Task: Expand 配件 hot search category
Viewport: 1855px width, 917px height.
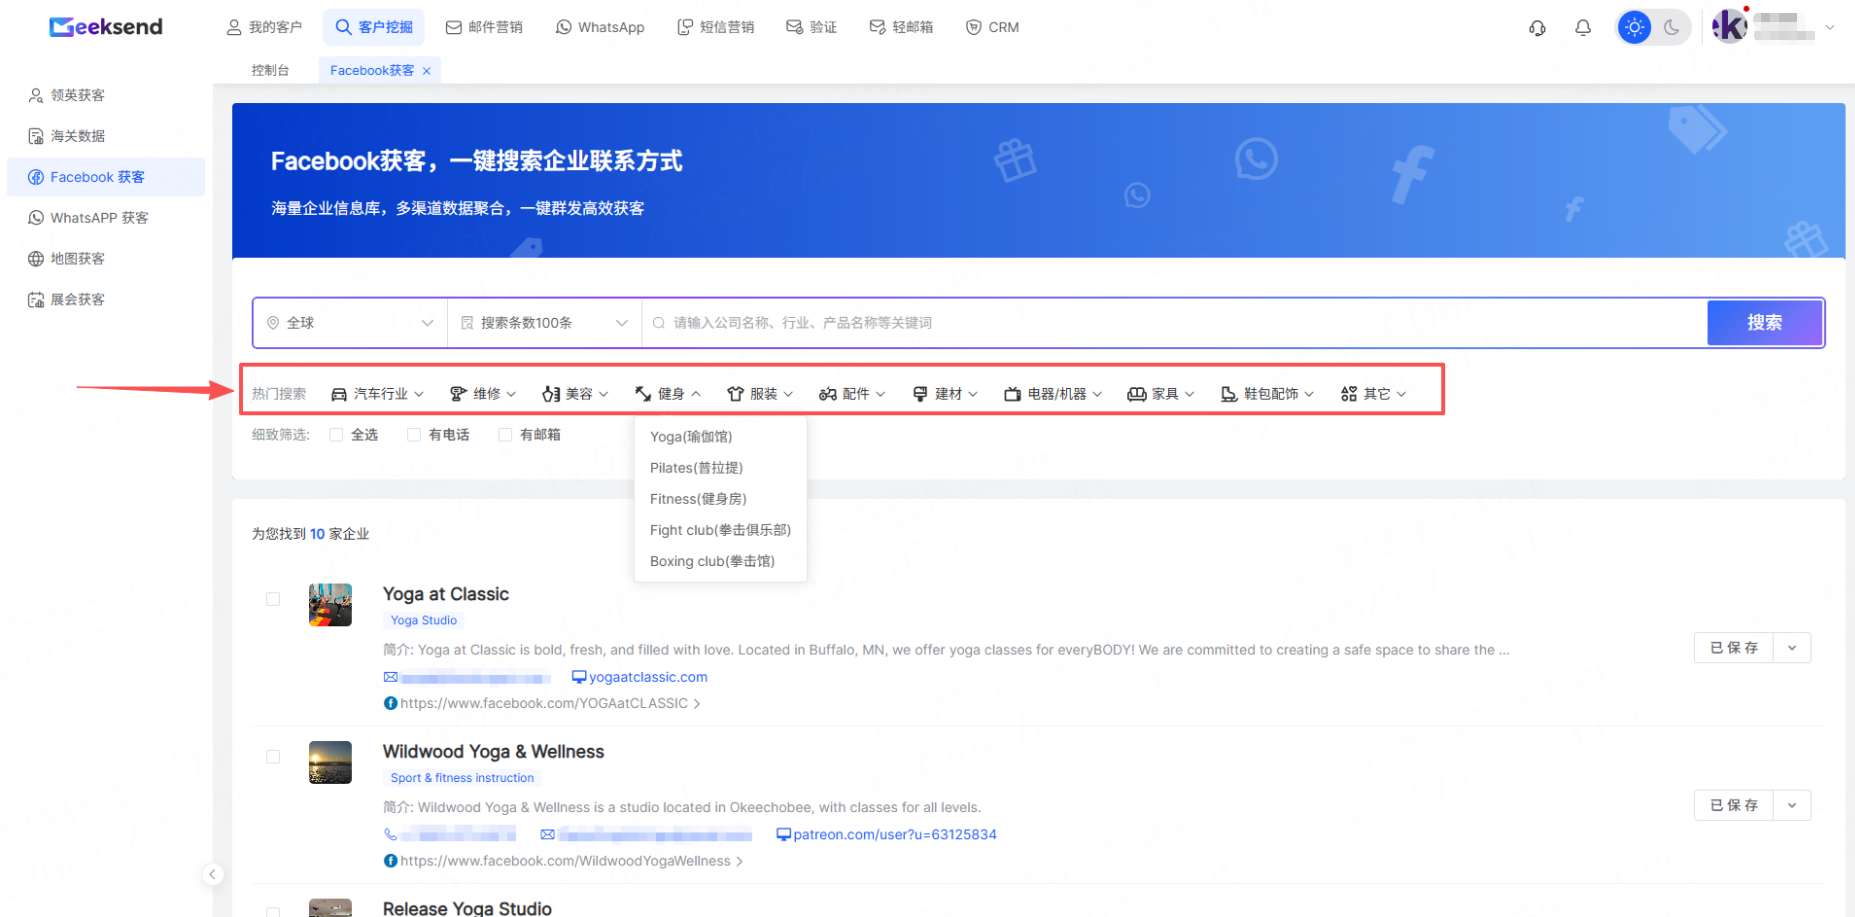Action: coord(852,394)
